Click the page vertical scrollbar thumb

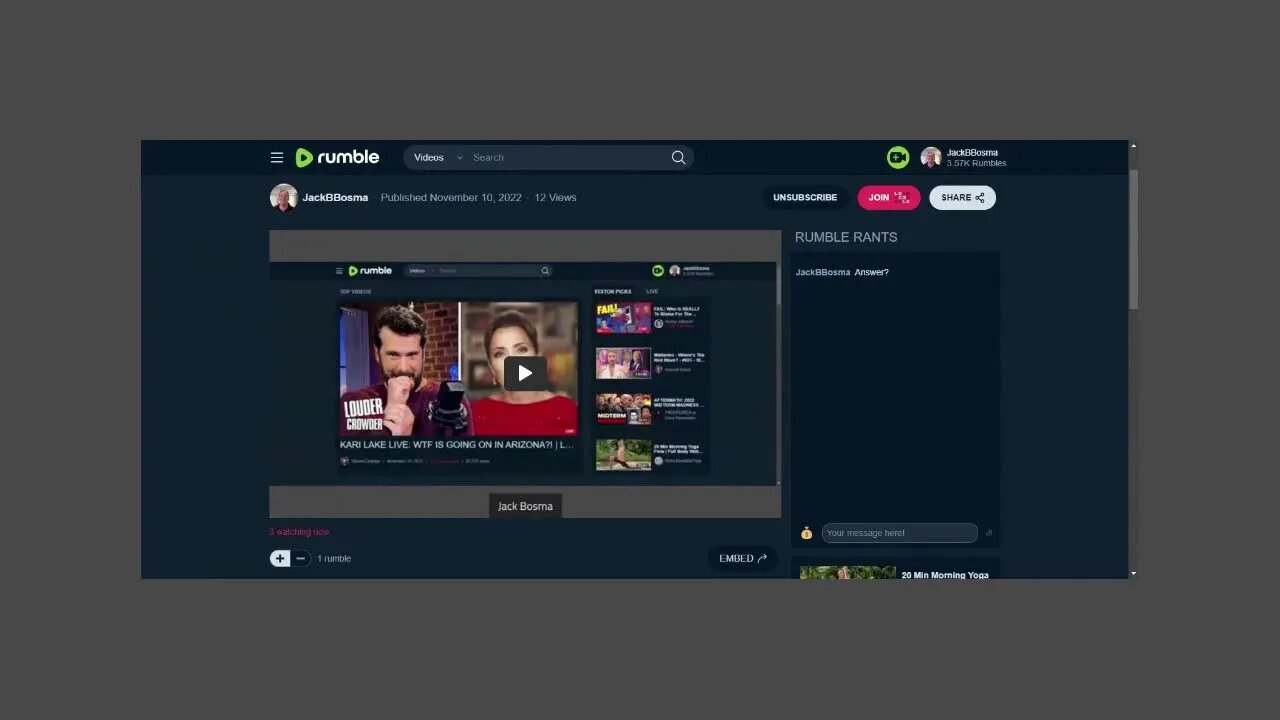click(1133, 239)
